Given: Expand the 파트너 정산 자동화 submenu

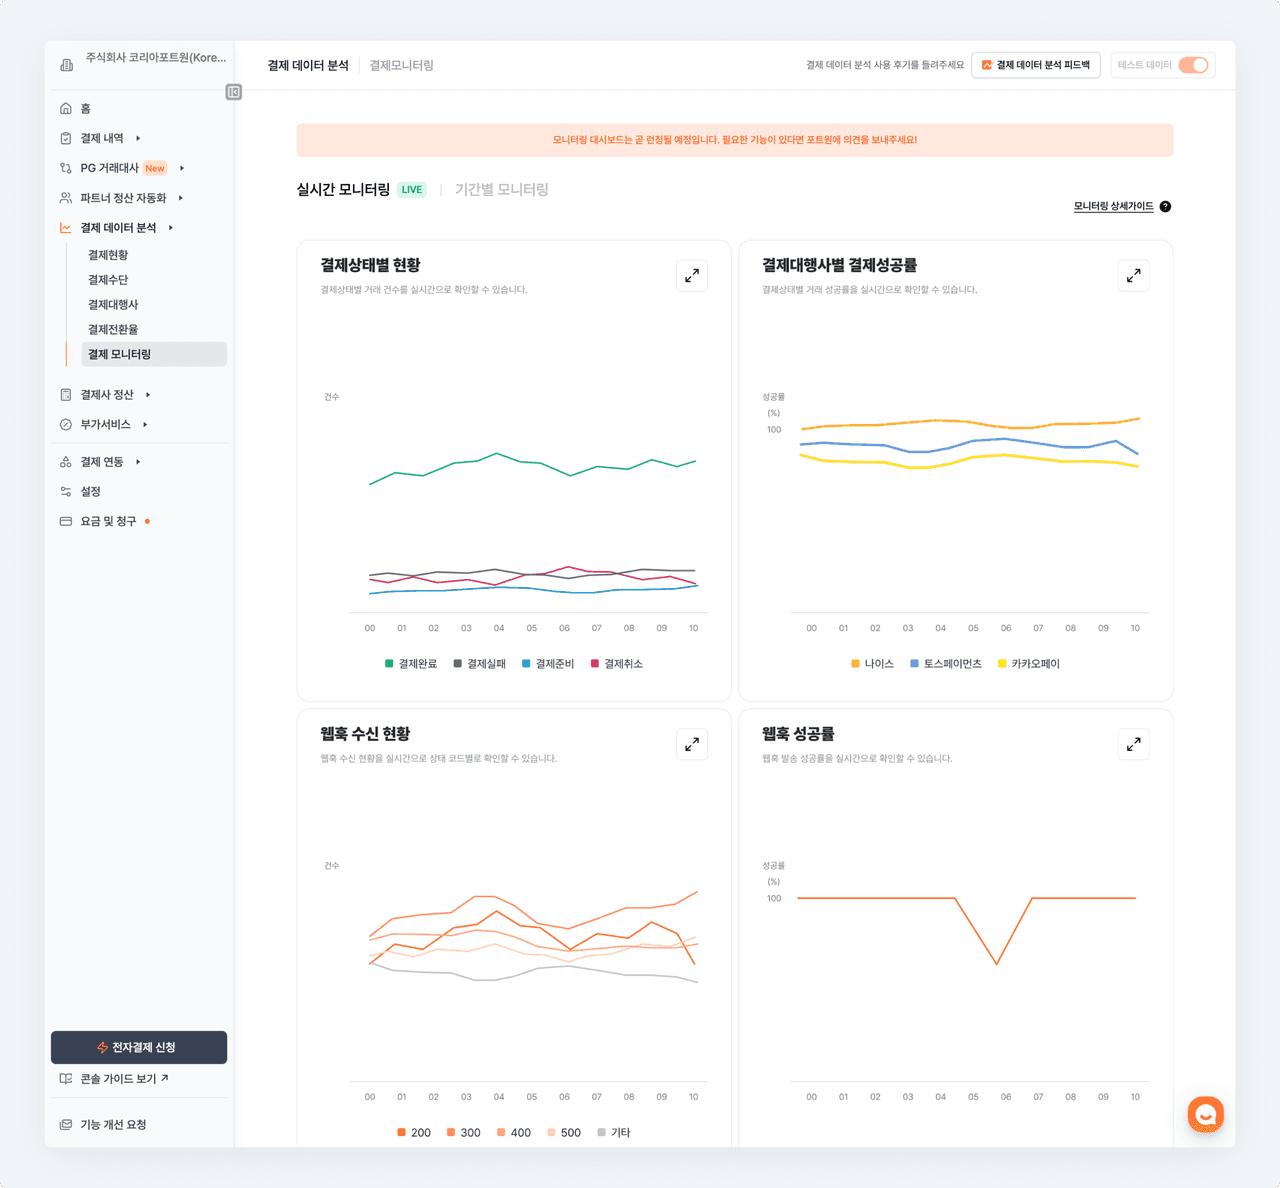Looking at the screenshot, I should coord(181,198).
